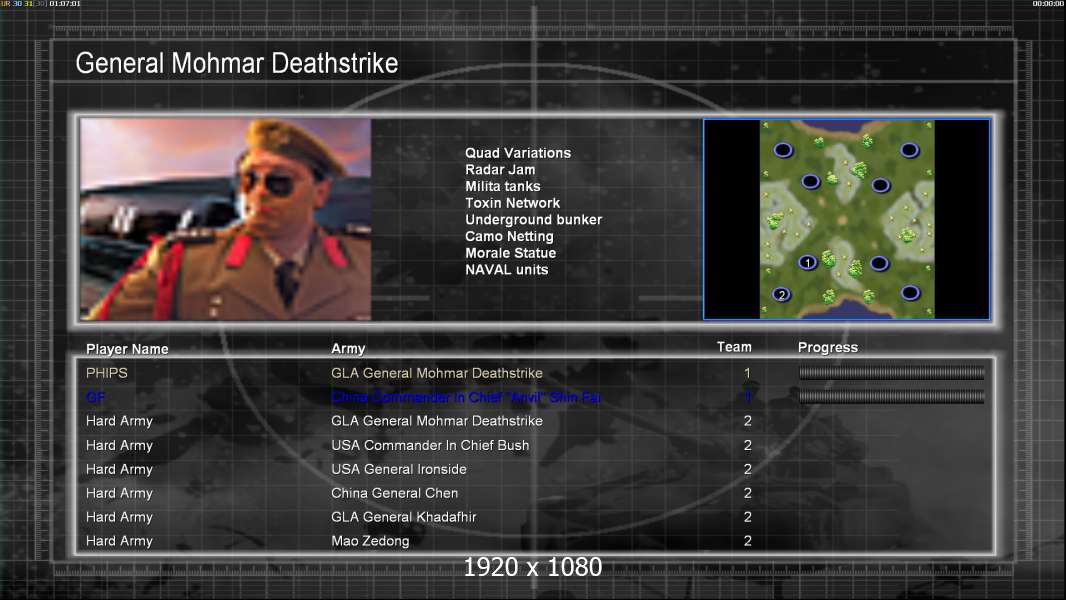The width and height of the screenshot is (1066, 600).
Task: Click the 'Player Name' column header
Action: pos(127,349)
